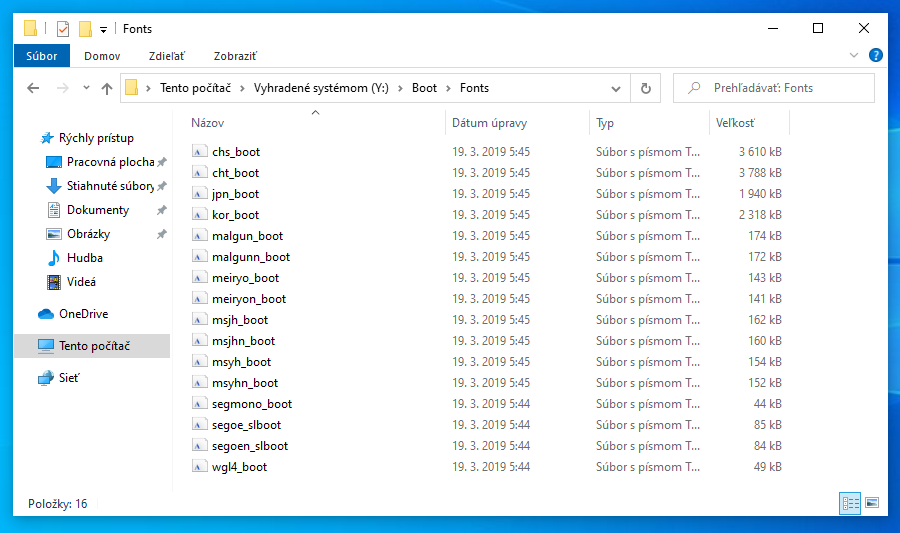
Task: Open the Súbor menu tab
Action: tap(42, 56)
